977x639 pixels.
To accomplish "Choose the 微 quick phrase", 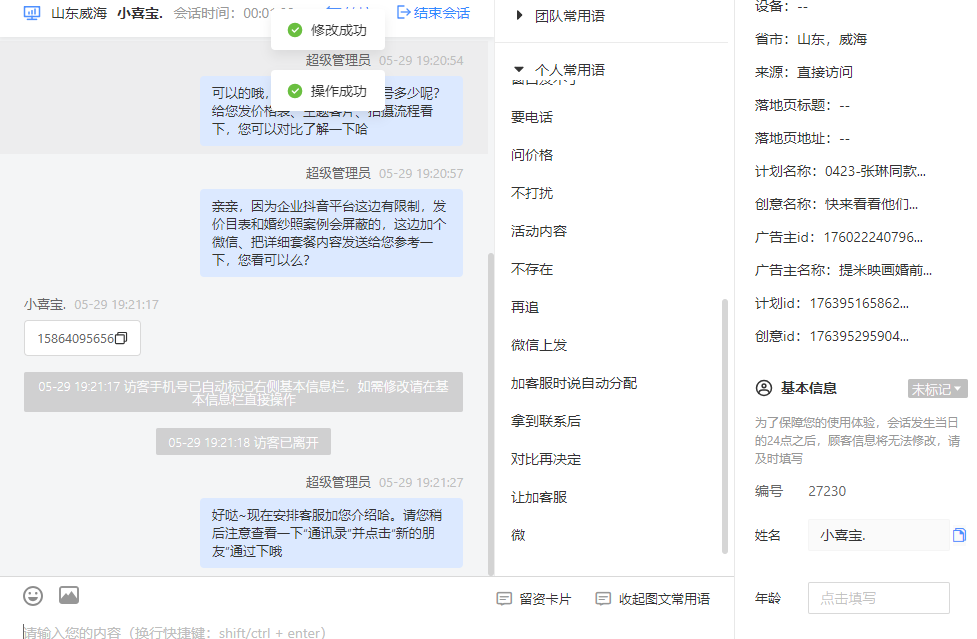I will [518, 535].
